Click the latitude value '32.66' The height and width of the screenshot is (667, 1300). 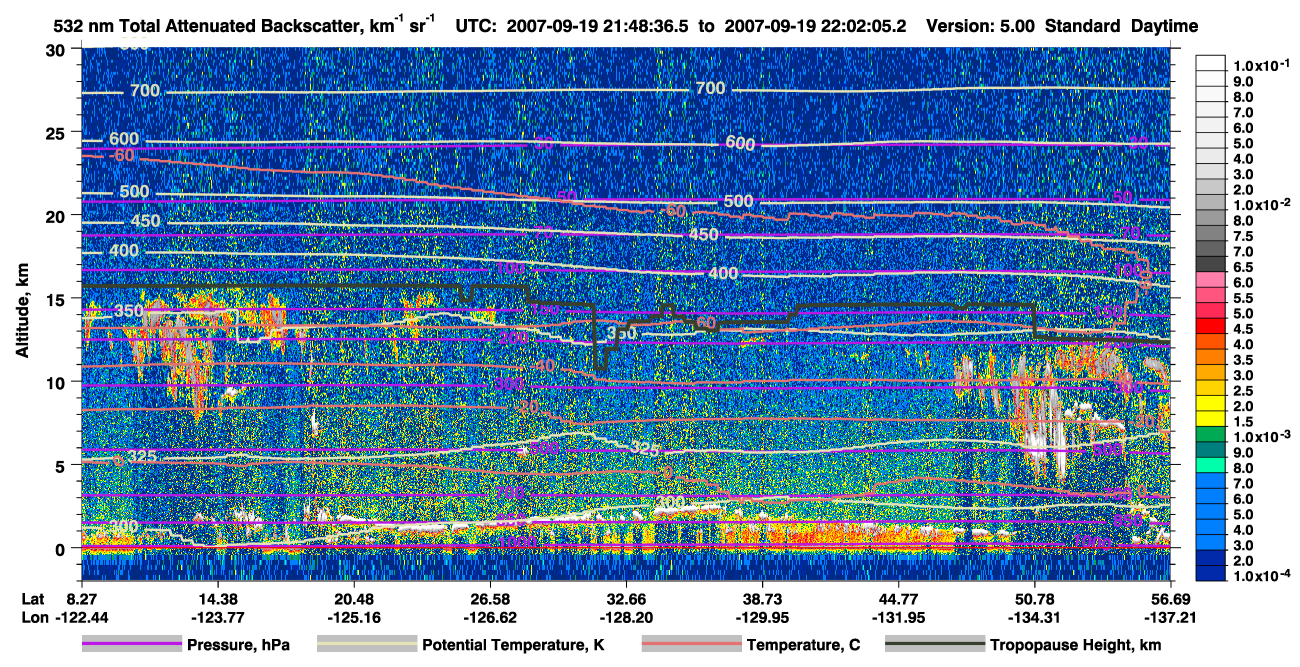[x=626, y=597]
